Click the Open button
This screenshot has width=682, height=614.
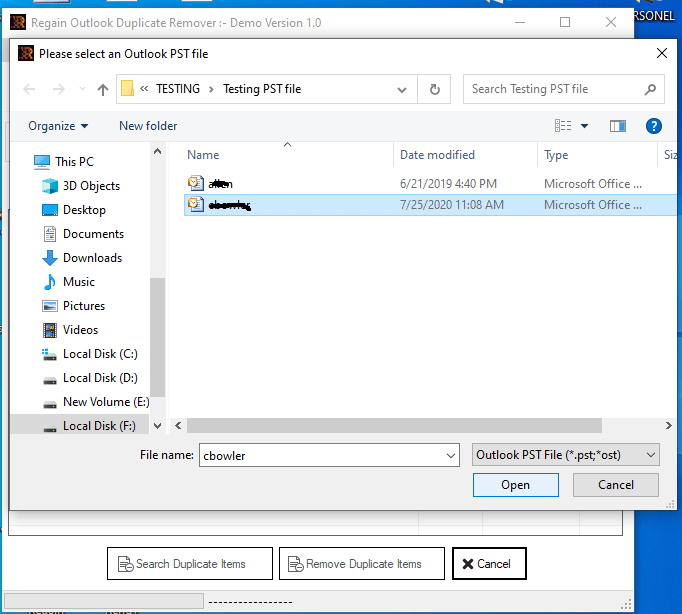515,485
